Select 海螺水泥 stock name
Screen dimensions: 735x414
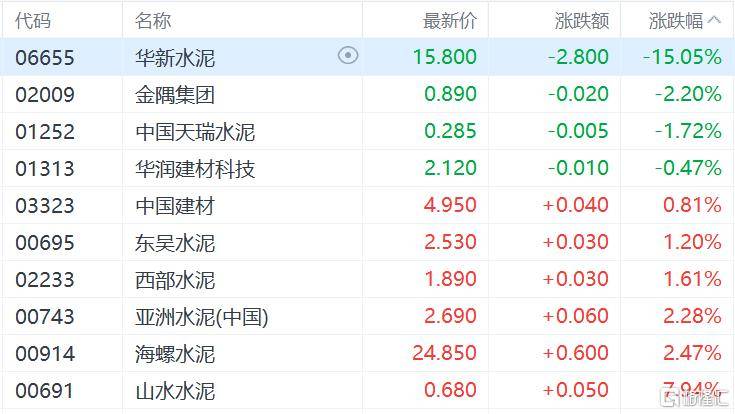coord(175,354)
